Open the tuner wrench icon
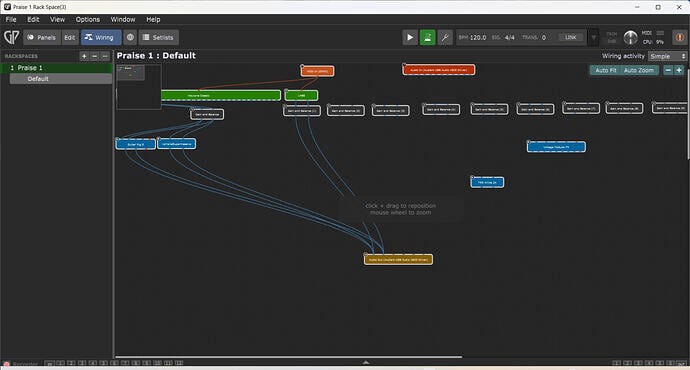The height and width of the screenshot is (370, 690). [x=445, y=37]
